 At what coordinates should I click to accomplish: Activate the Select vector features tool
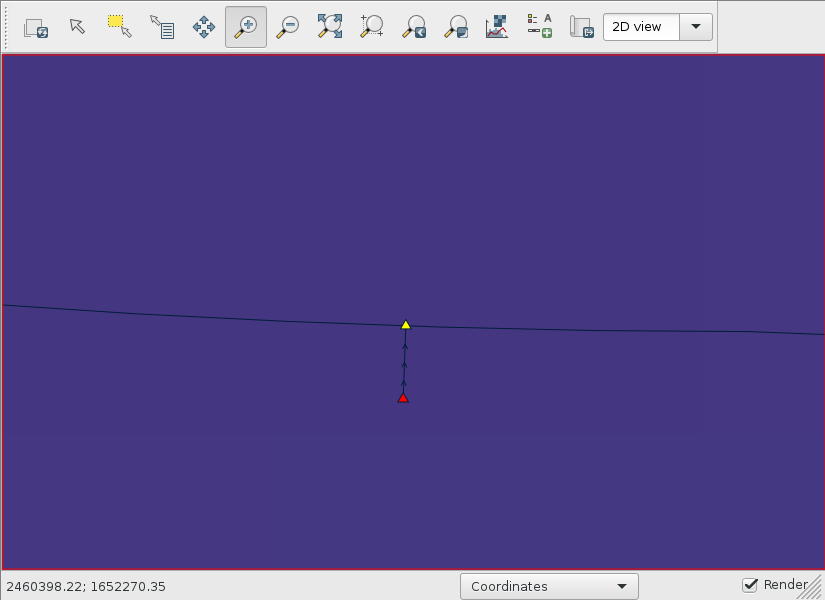(x=120, y=27)
